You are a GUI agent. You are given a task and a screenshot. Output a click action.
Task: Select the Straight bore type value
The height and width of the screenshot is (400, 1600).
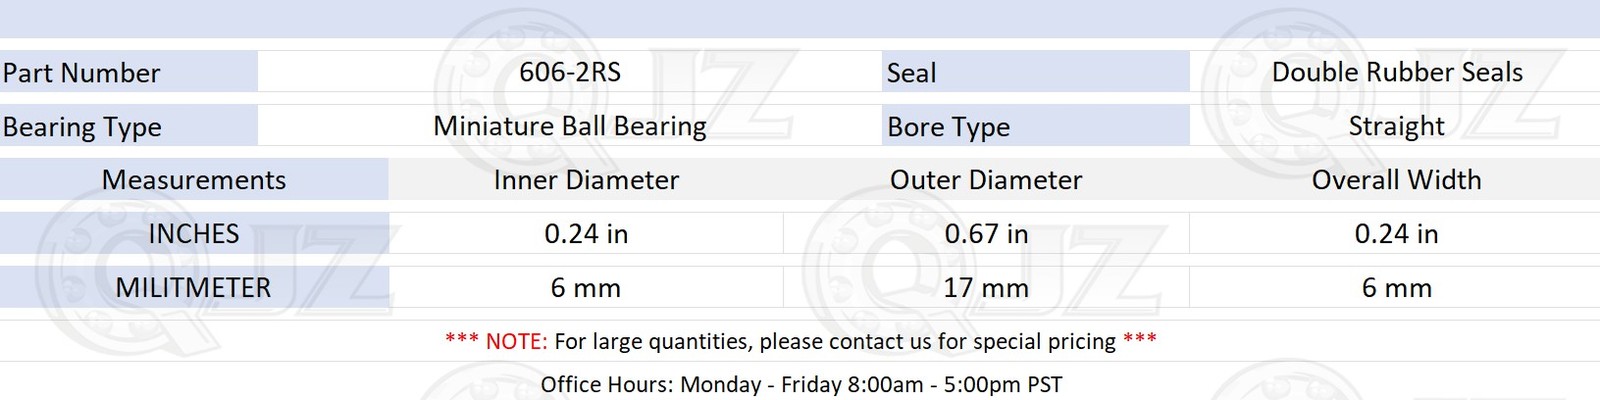click(x=1396, y=126)
